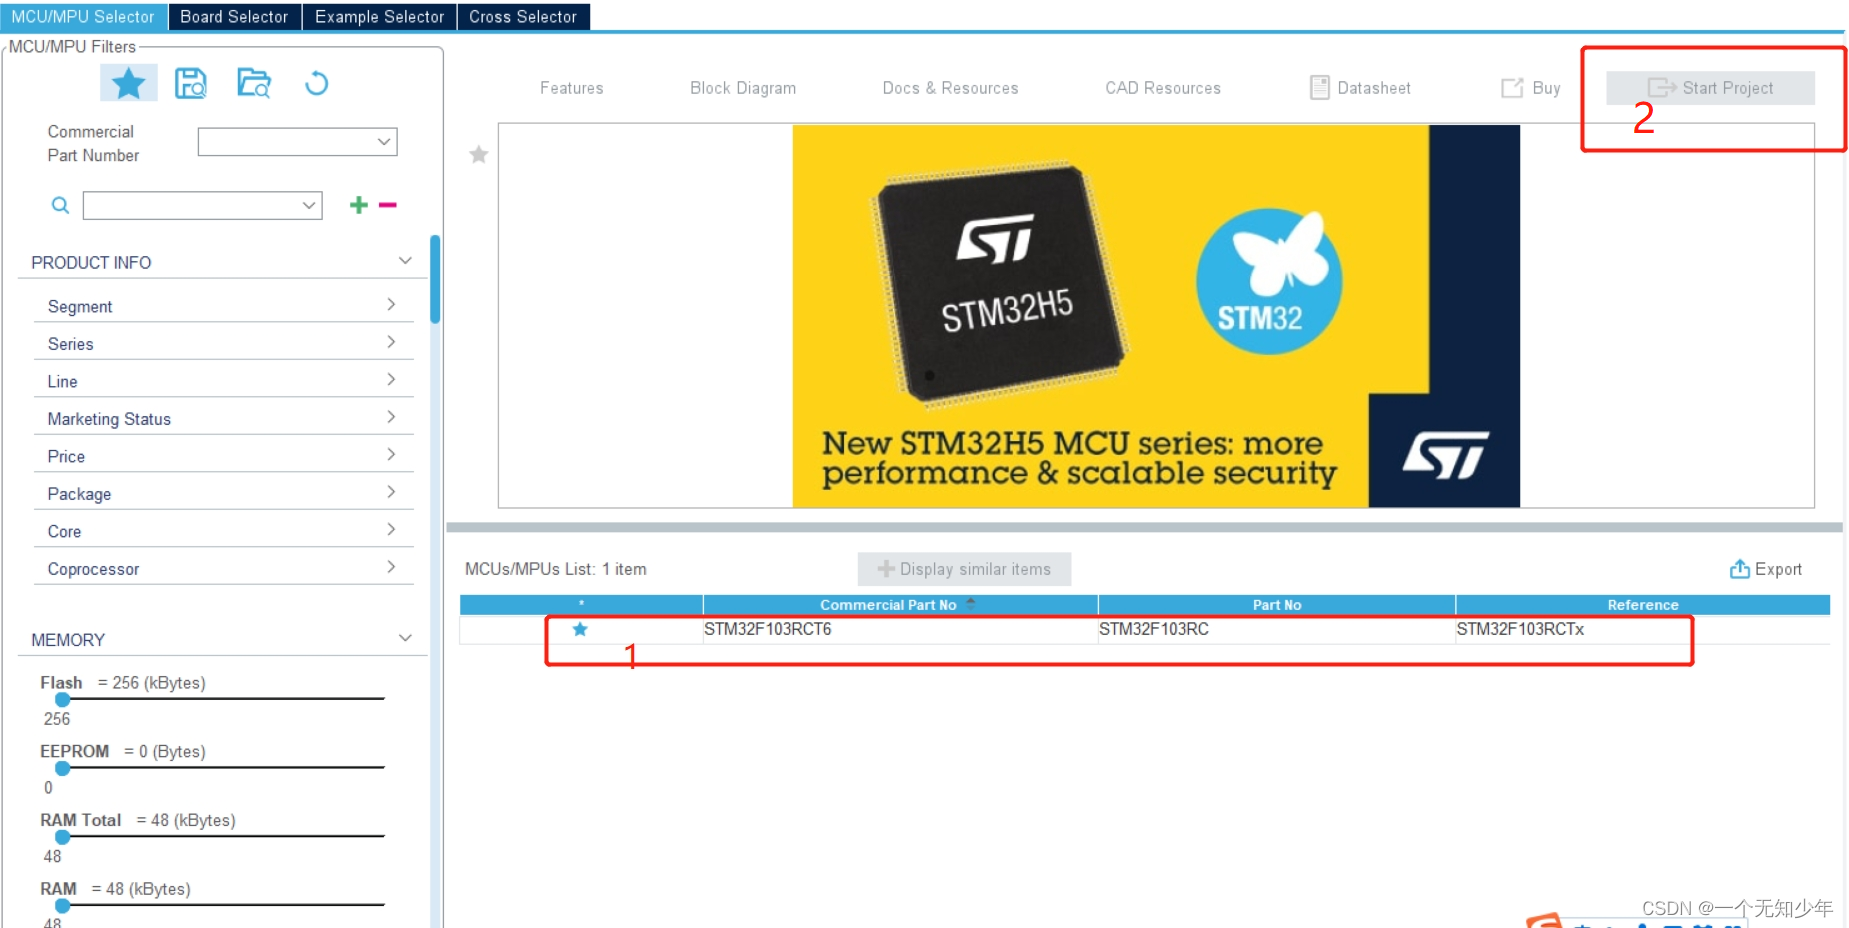Expand the Package filter
Screen dimensions: 1849x928
391,492
